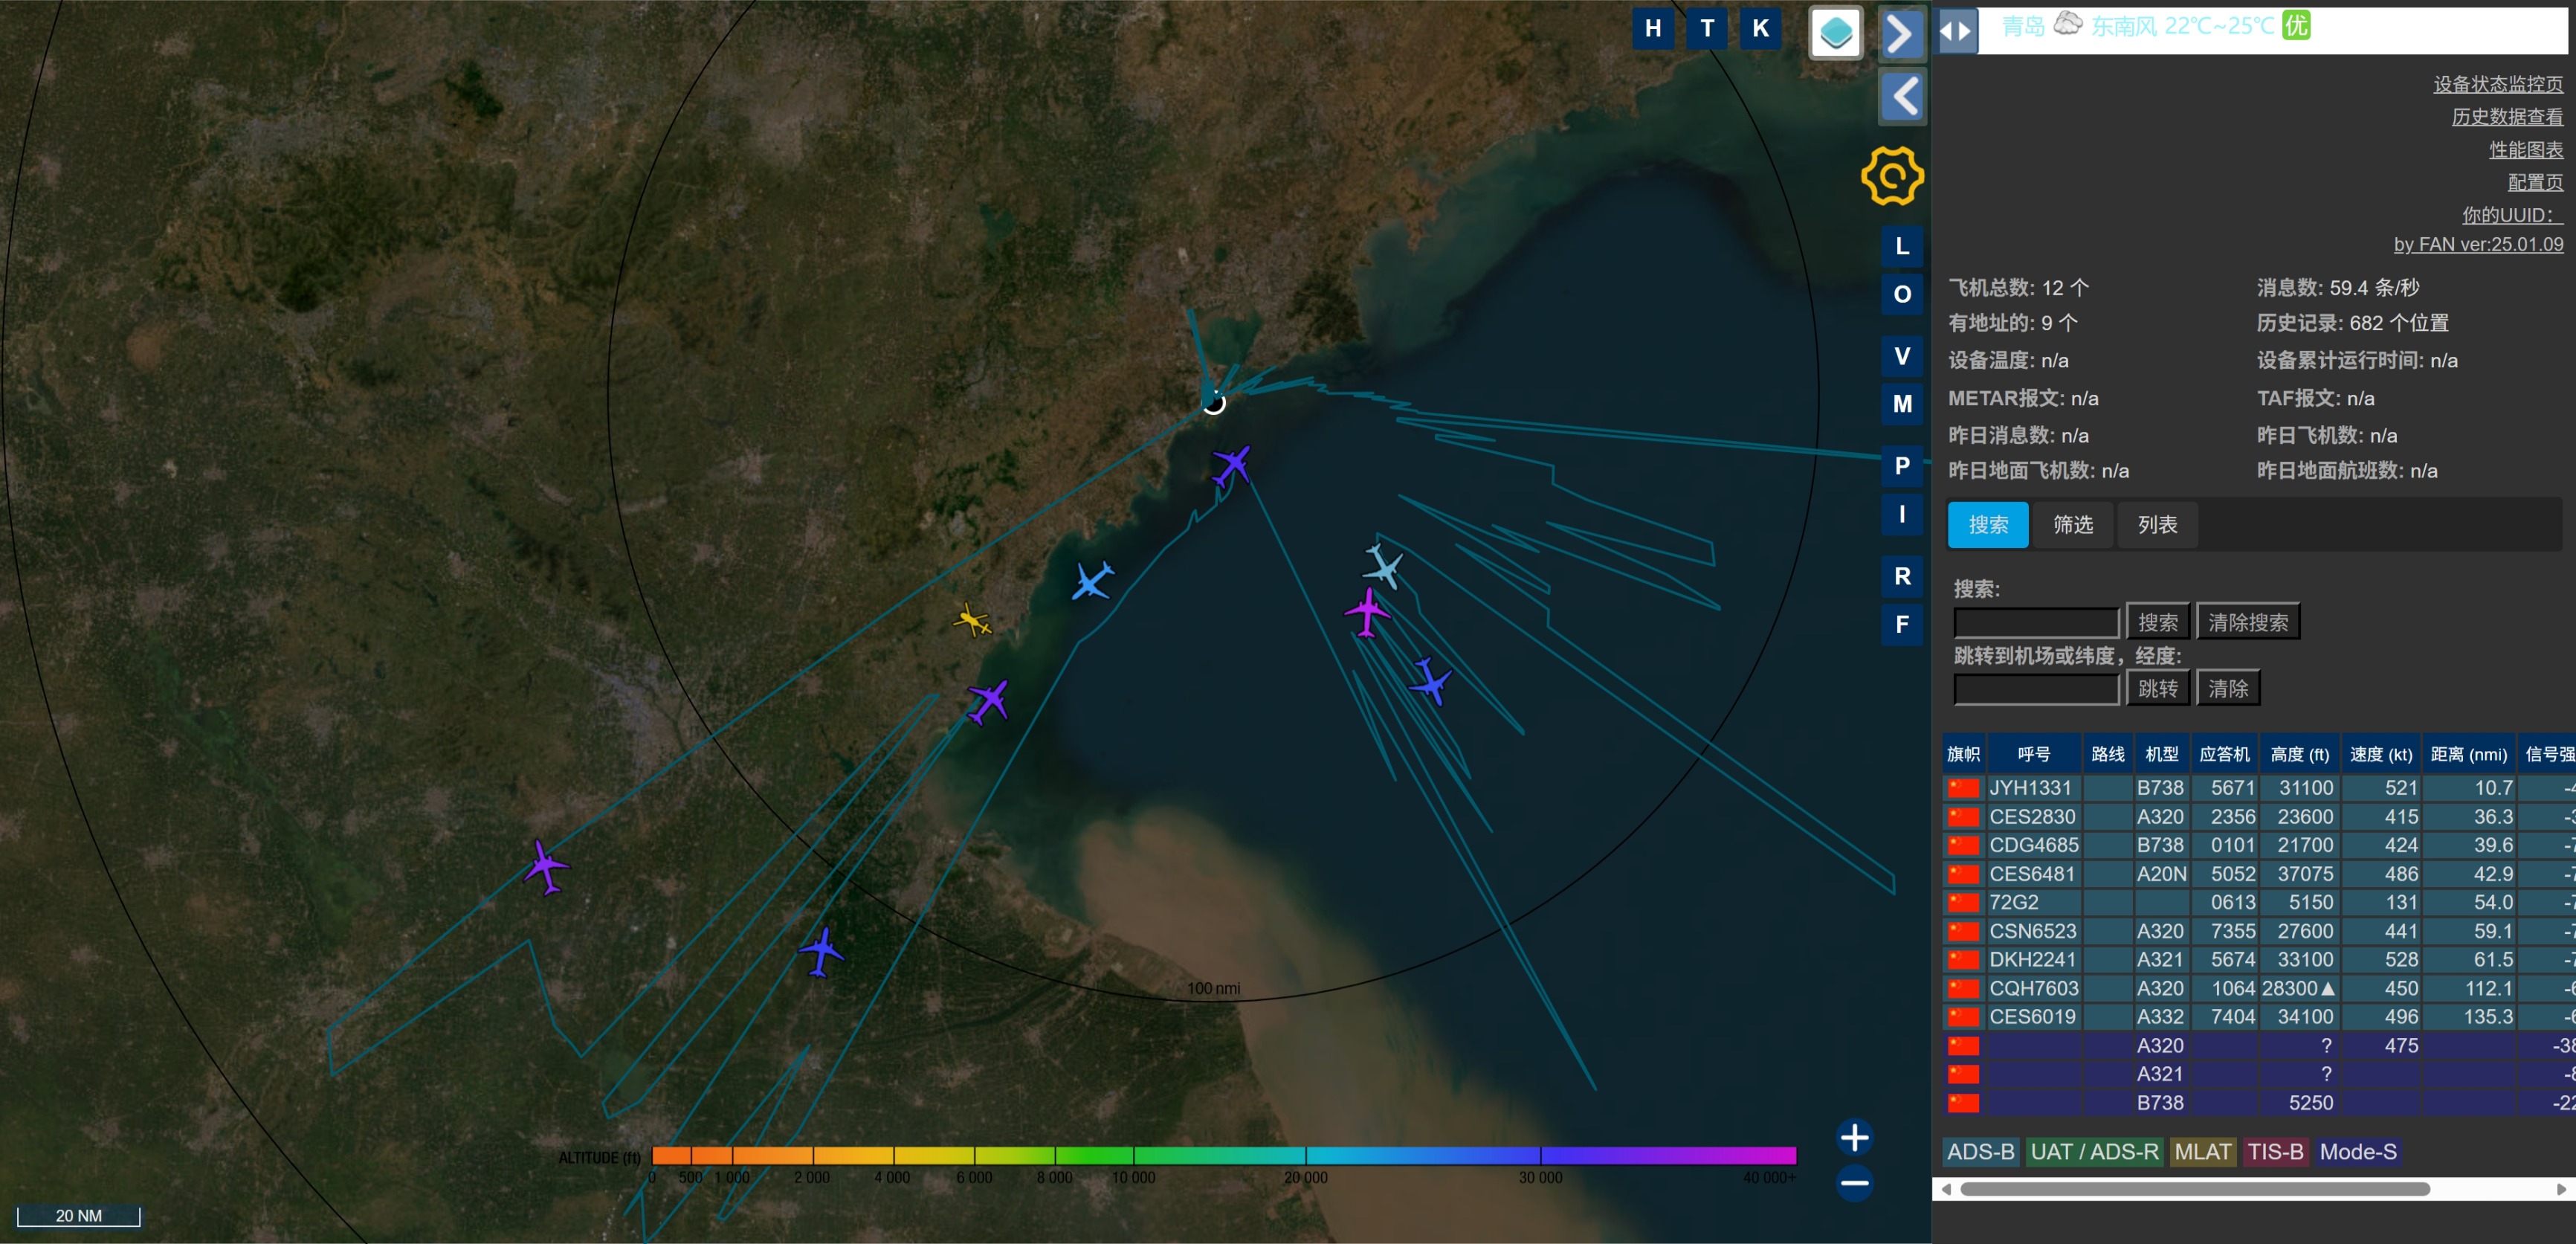Screen dimensions: 2576x1244
Task: Select the 72G2 aircraft row
Action: coord(2258,903)
